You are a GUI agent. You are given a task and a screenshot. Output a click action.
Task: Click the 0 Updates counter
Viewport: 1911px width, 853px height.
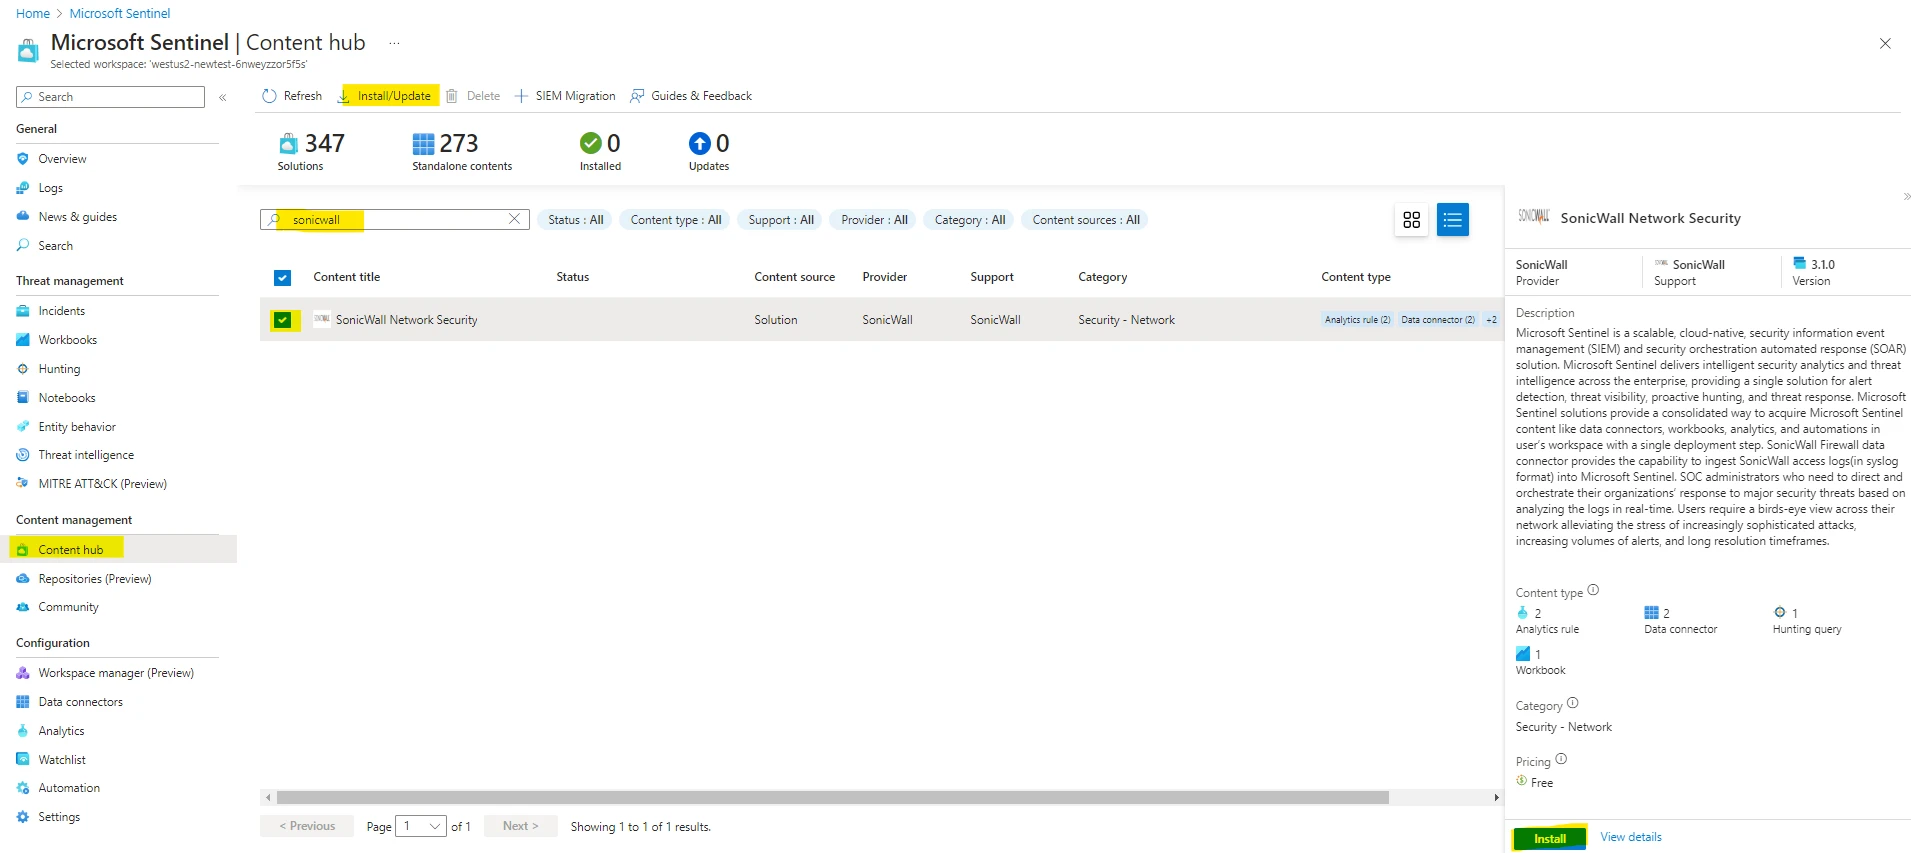pyautogui.click(x=709, y=152)
